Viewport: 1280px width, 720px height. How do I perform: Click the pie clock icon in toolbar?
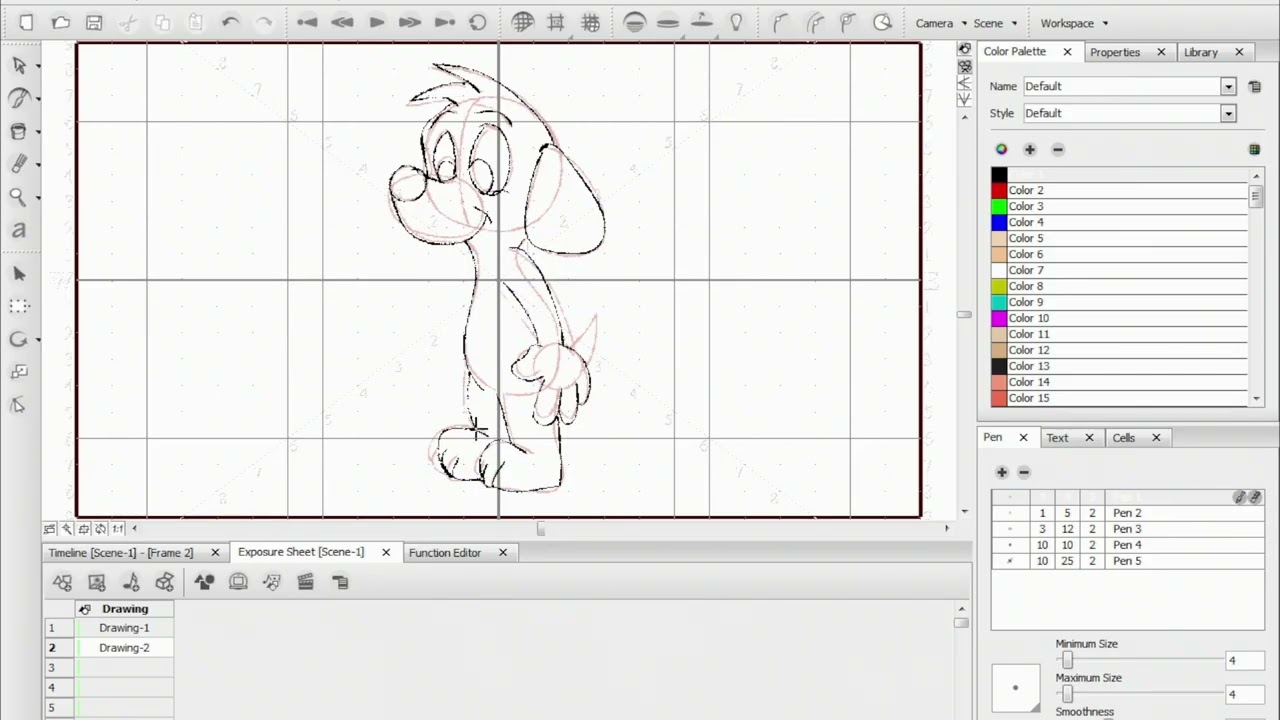(882, 22)
